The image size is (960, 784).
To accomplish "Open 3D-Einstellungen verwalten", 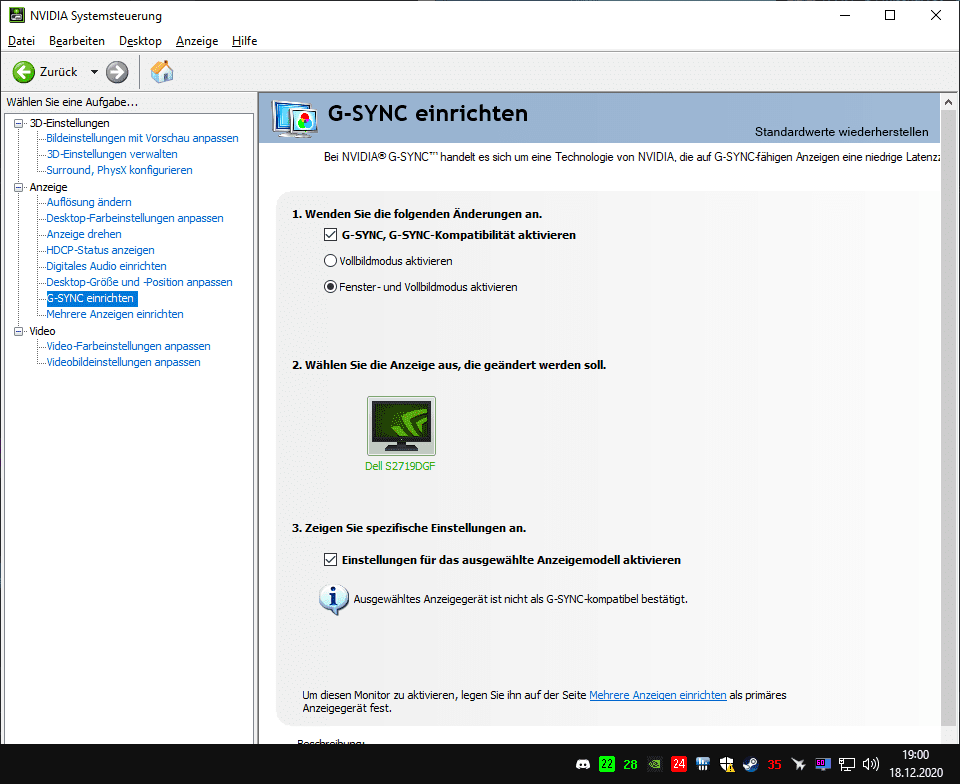I will pos(112,154).
